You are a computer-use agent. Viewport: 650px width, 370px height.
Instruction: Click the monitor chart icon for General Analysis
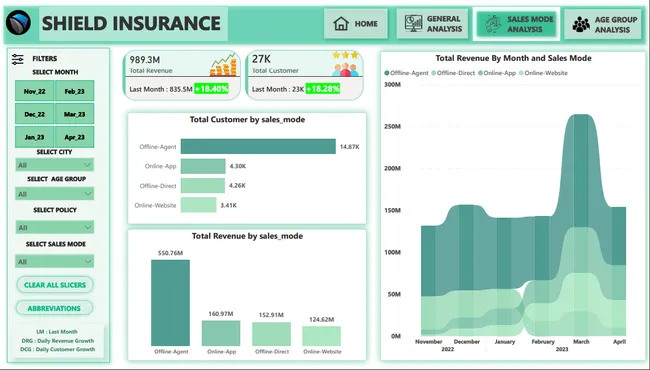[413, 24]
